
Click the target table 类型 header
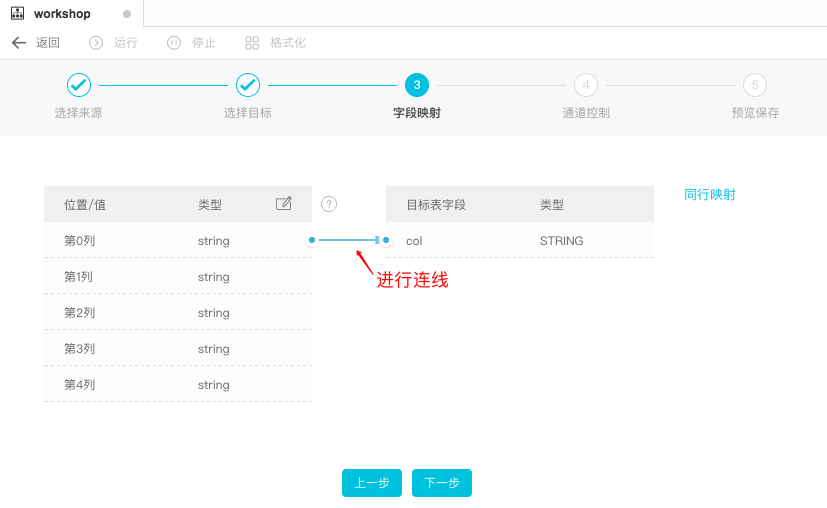(x=552, y=205)
